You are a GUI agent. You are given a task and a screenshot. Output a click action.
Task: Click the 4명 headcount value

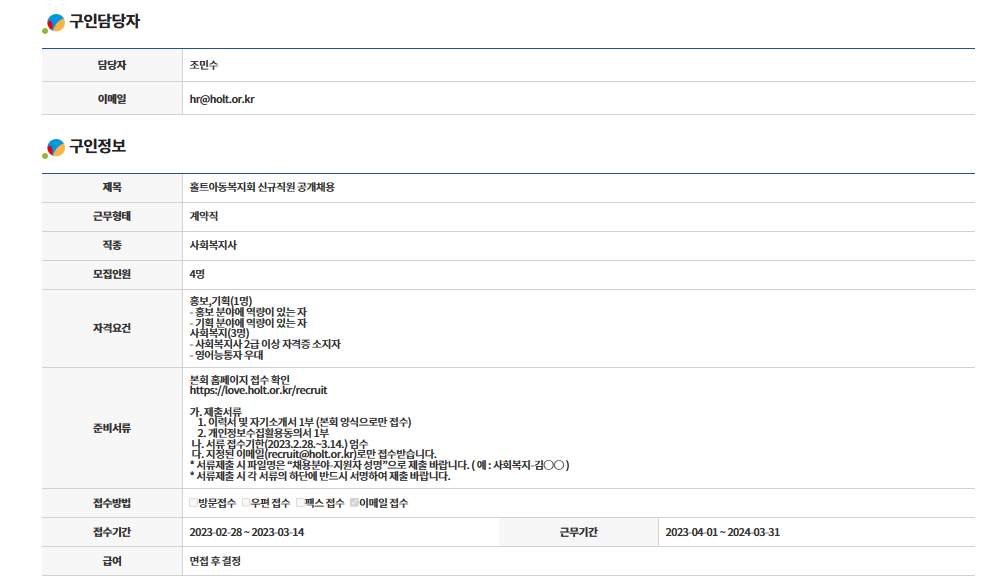coord(197,274)
